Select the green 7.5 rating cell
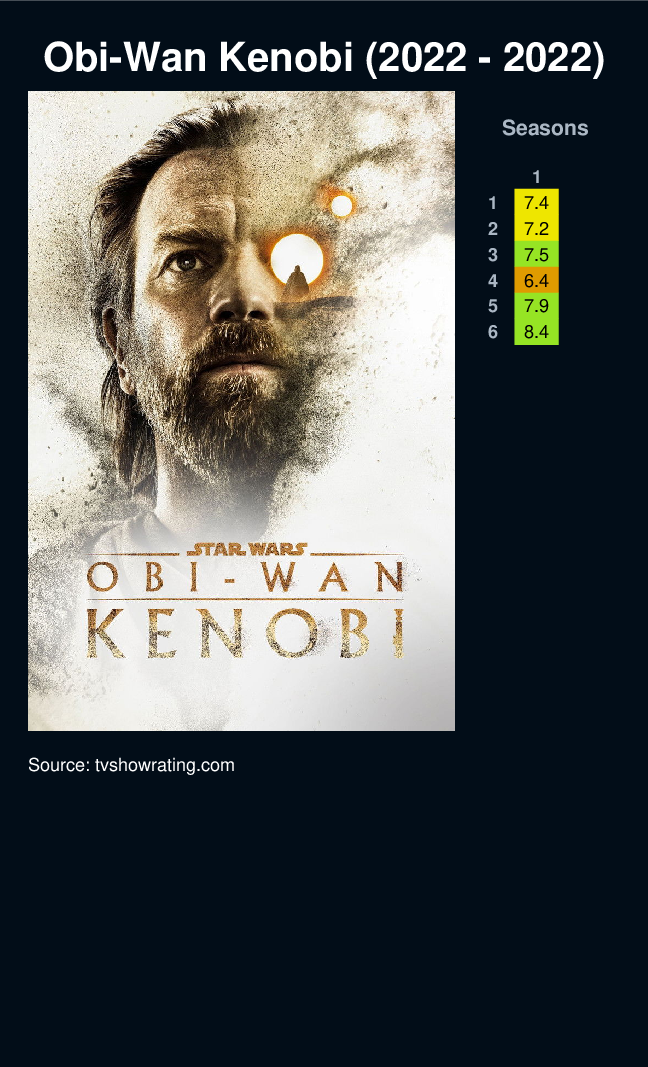The width and height of the screenshot is (648, 1067). pyautogui.click(x=536, y=254)
